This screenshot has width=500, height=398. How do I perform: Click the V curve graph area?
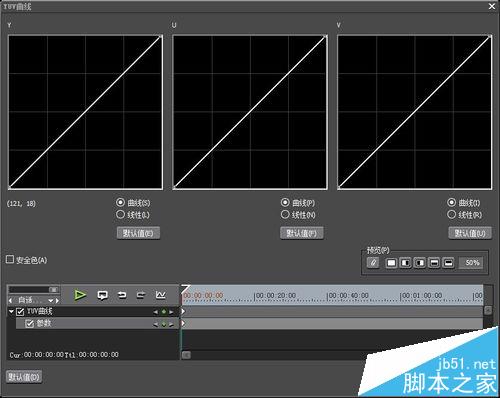415,112
